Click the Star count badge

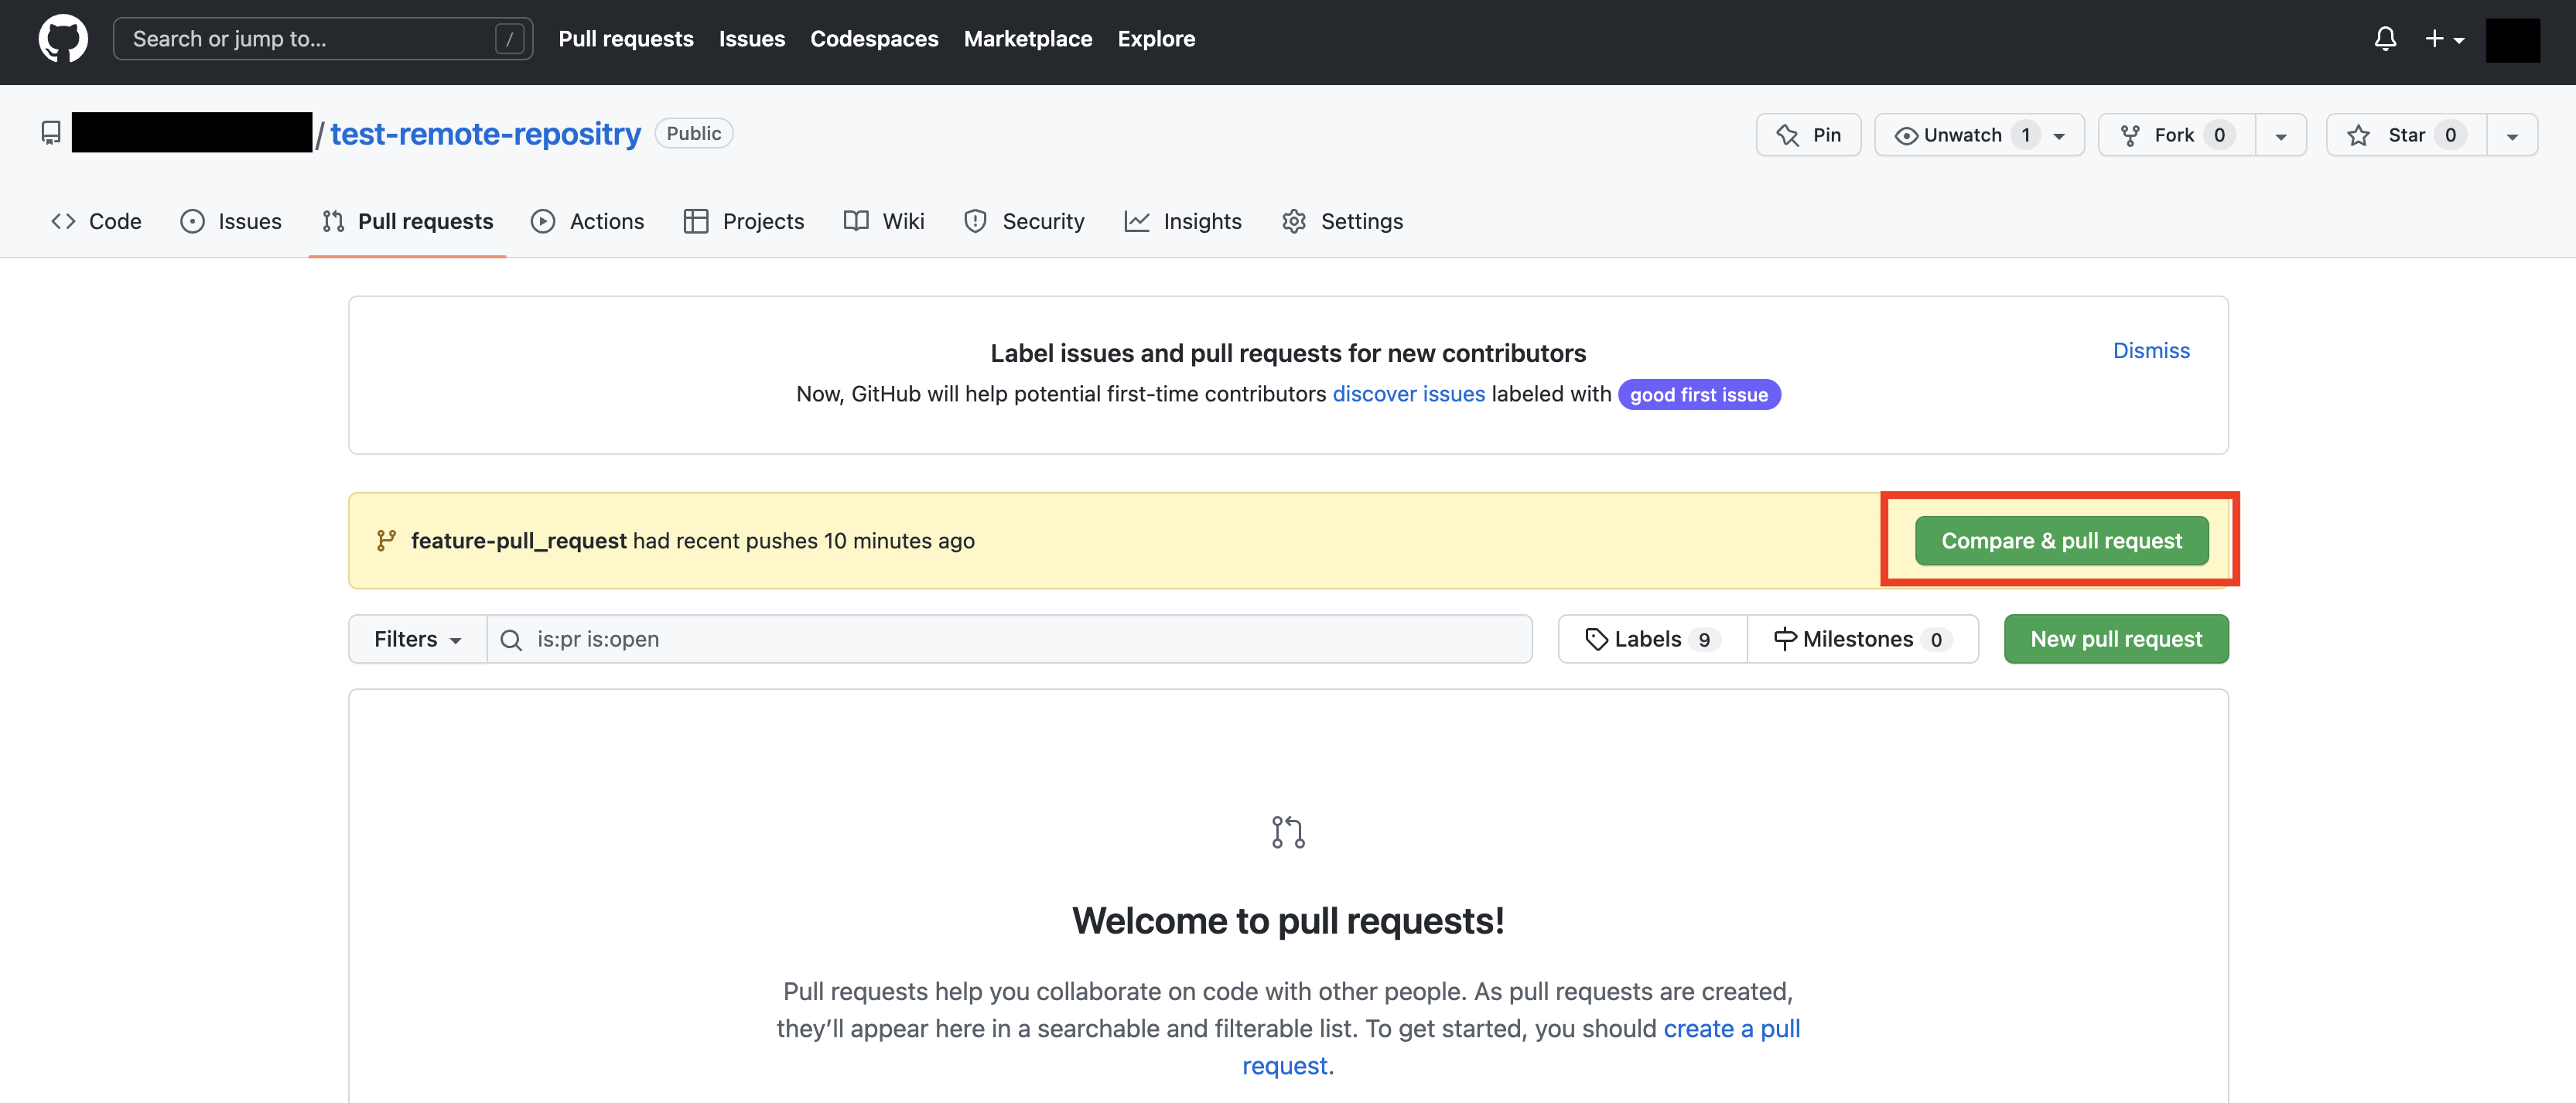coord(2450,135)
